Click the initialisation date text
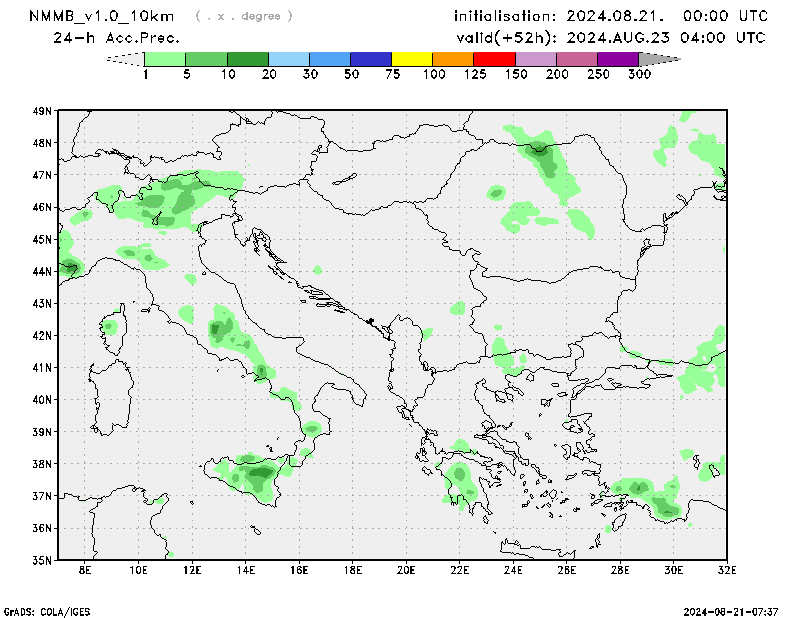The height and width of the screenshot is (618, 800). tap(611, 16)
